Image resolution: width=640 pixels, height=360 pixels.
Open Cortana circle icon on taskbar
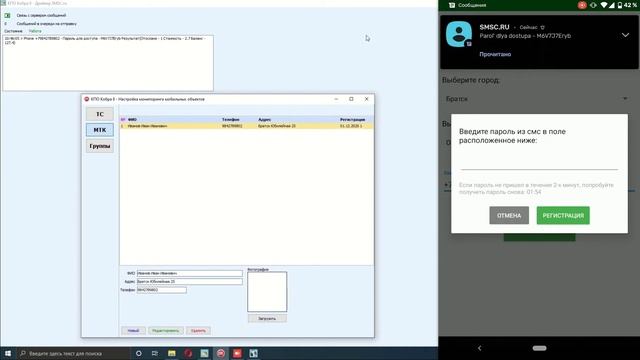tap(139, 353)
